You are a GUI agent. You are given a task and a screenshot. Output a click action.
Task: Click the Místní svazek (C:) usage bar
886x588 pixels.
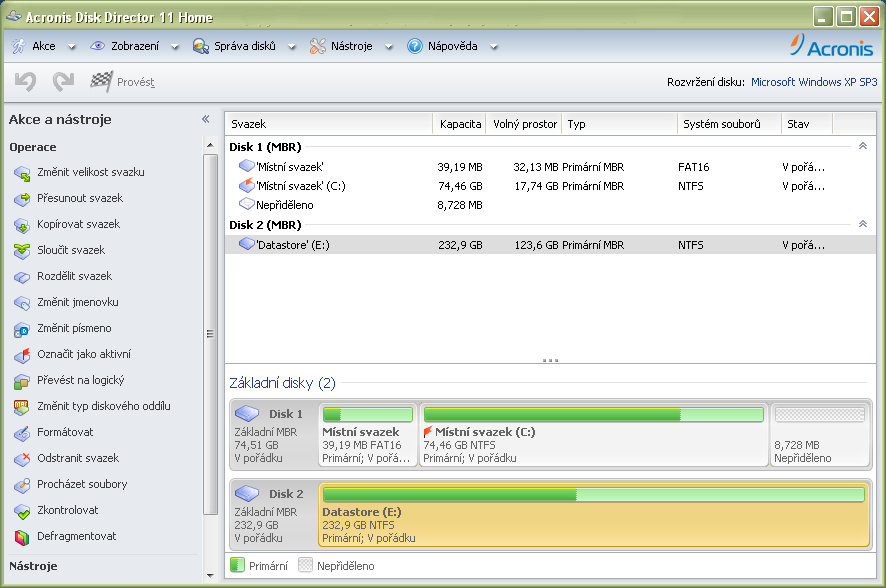(x=593, y=415)
